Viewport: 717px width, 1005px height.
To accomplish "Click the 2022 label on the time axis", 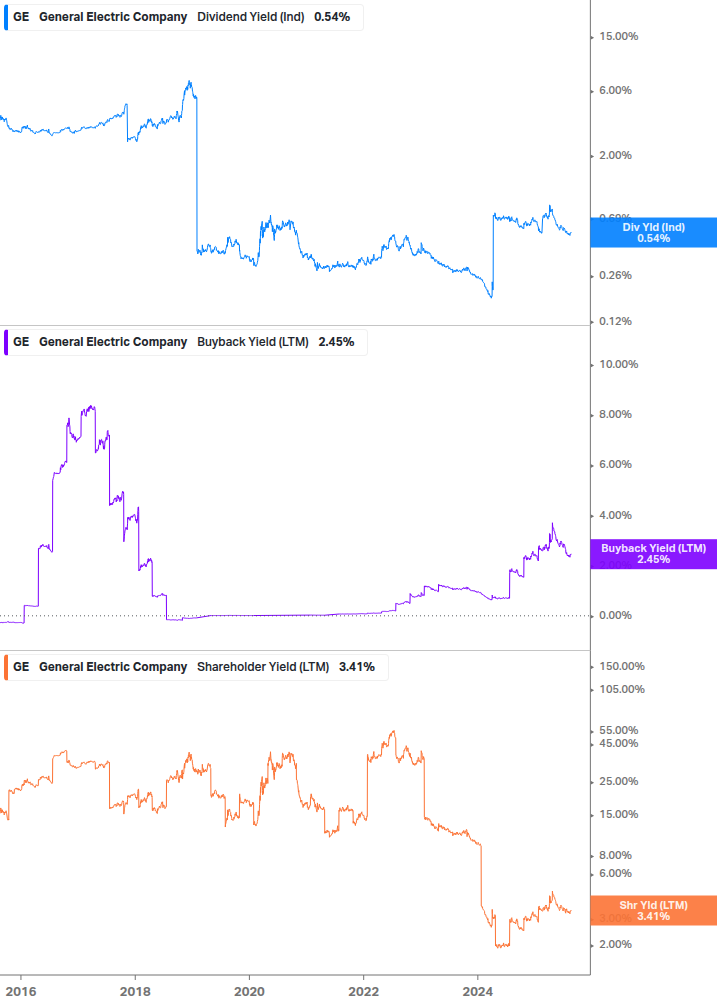I will (x=363, y=992).
